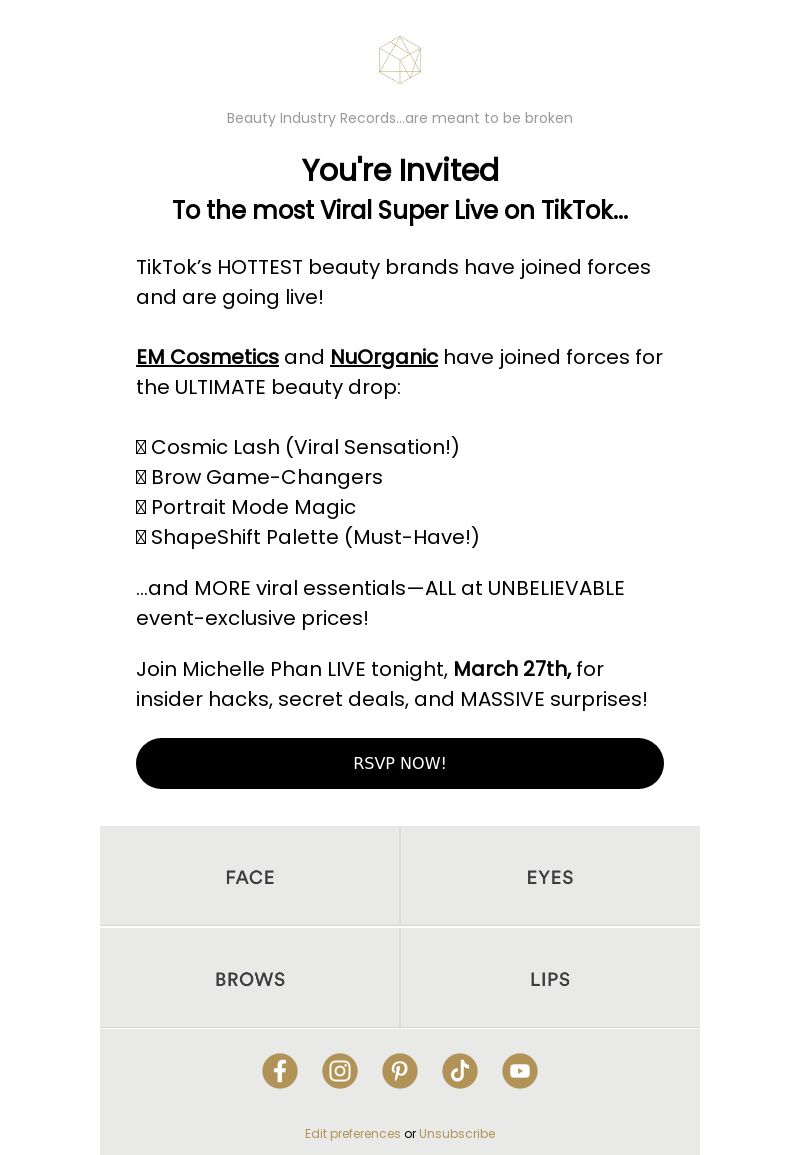Open the TikTok social icon
Viewport: 800px width, 1155px height.
pos(460,1070)
